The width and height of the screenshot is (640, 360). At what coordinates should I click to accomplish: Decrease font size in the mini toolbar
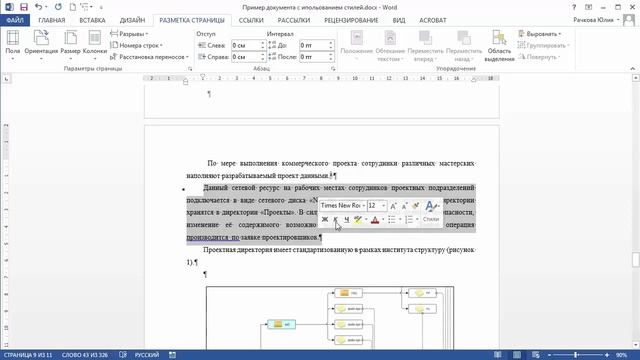click(404, 206)
